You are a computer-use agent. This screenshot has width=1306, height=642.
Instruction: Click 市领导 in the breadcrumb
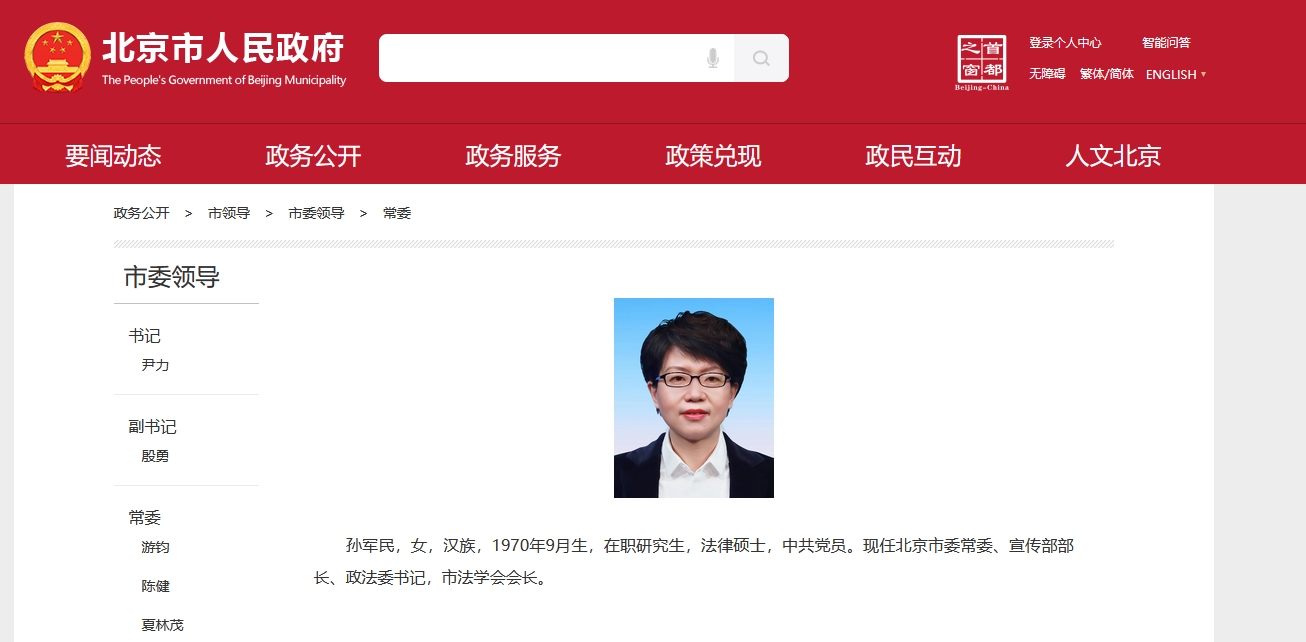(x=229, y=213)
